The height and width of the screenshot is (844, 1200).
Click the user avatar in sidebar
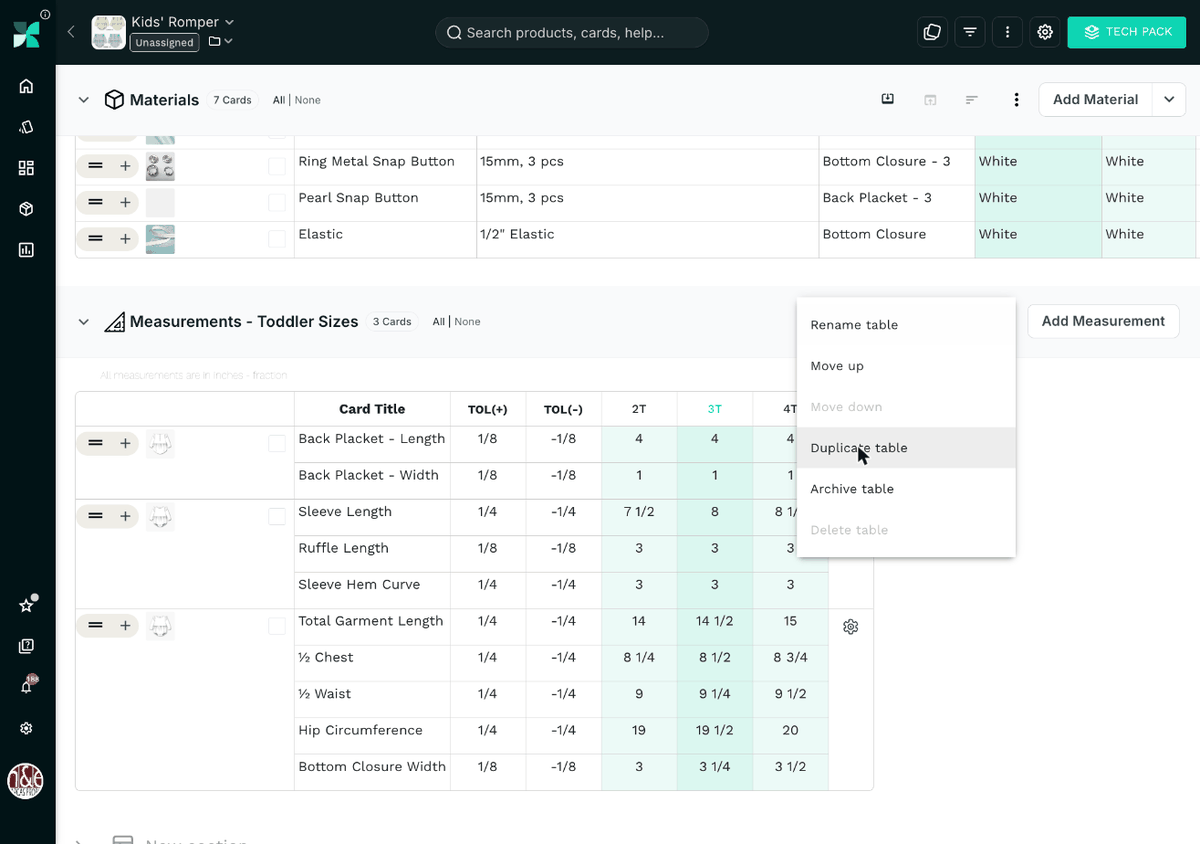(25, 781)
